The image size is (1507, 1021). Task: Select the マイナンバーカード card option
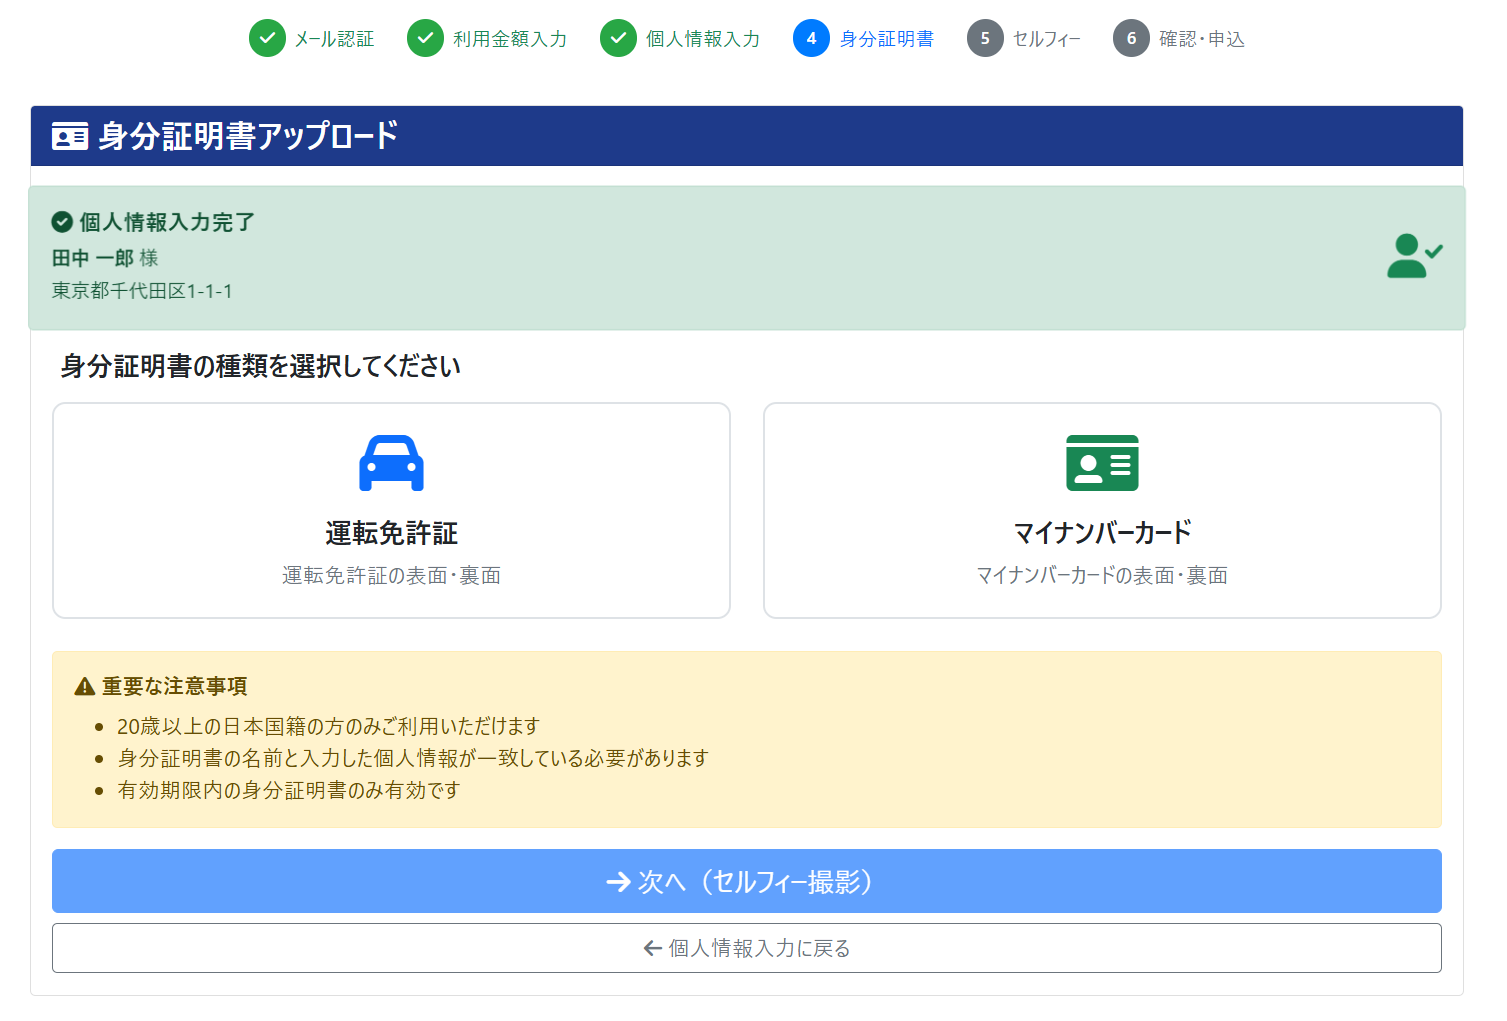[x=1102, y=510]
